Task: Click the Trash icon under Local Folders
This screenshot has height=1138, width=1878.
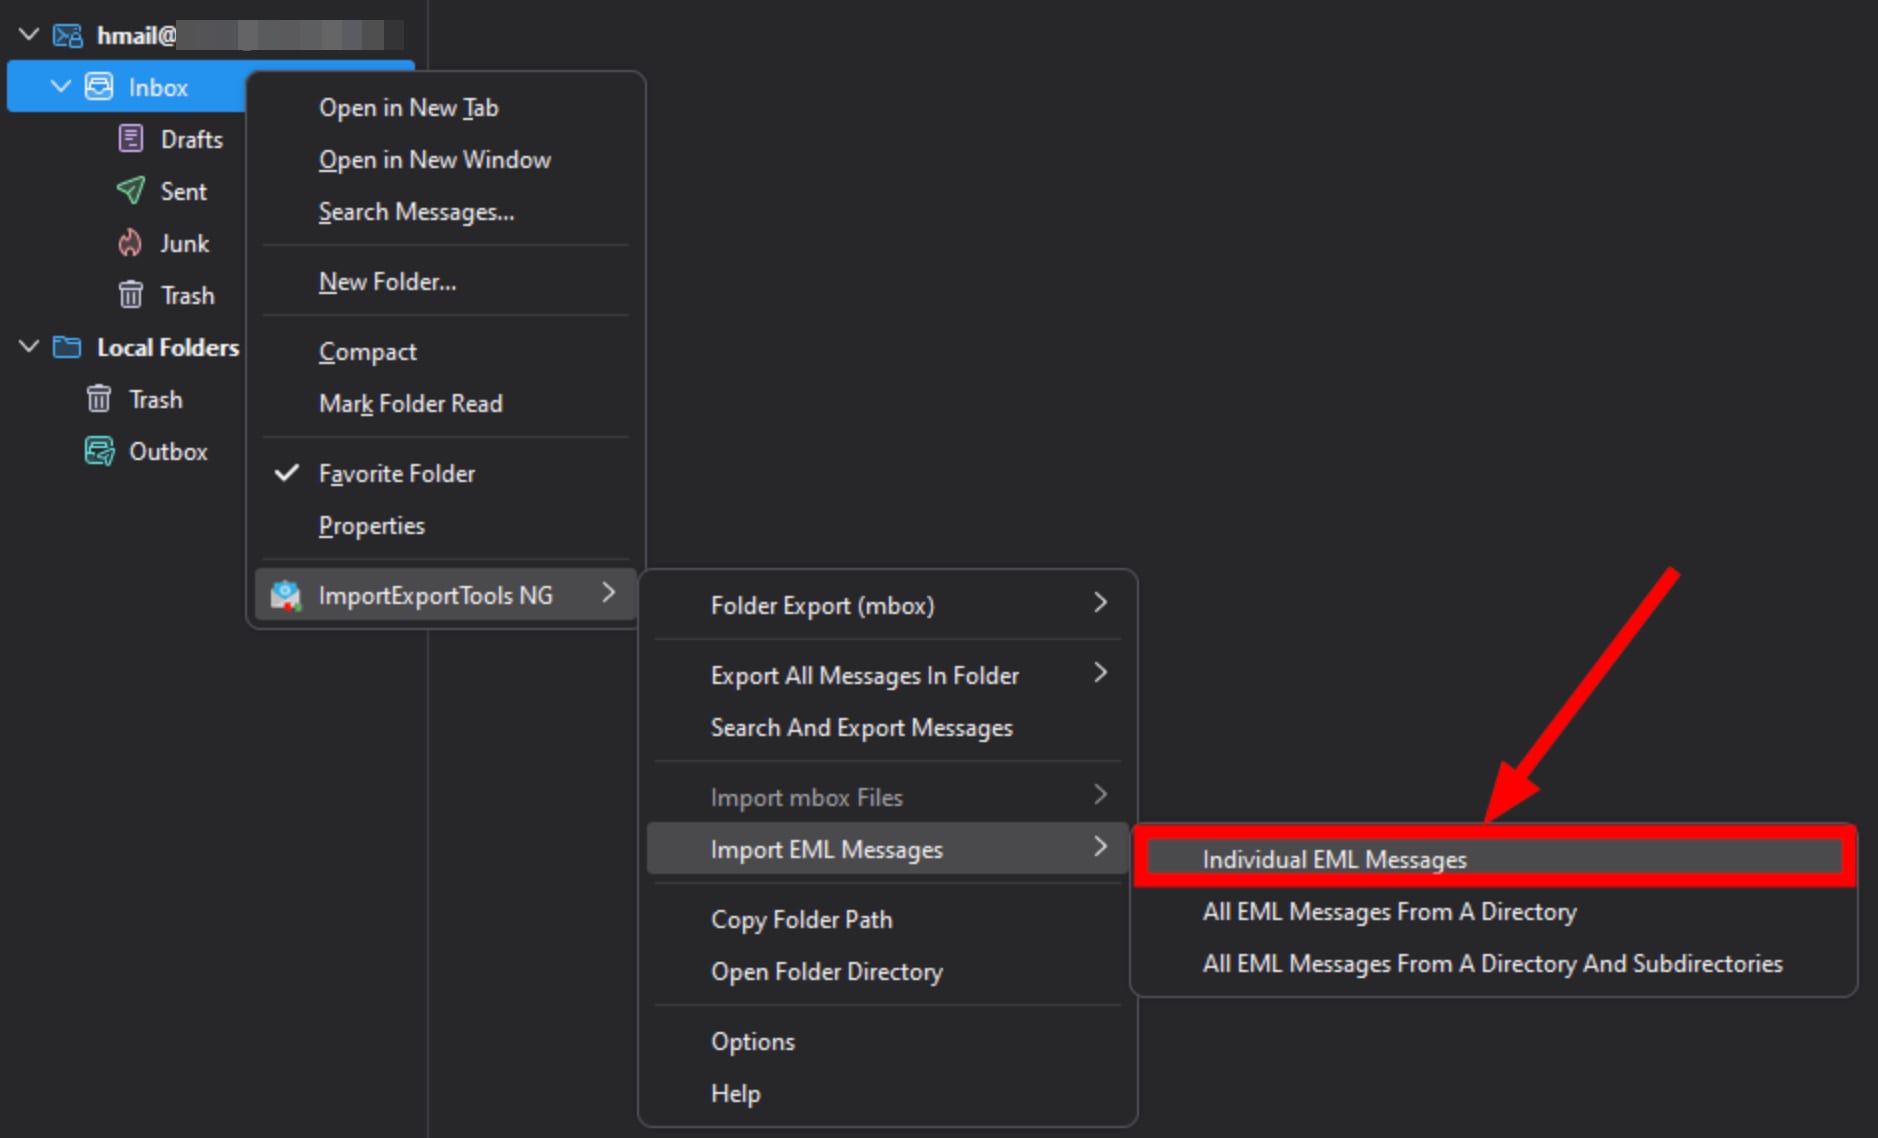Action: [x=98, y=399]
